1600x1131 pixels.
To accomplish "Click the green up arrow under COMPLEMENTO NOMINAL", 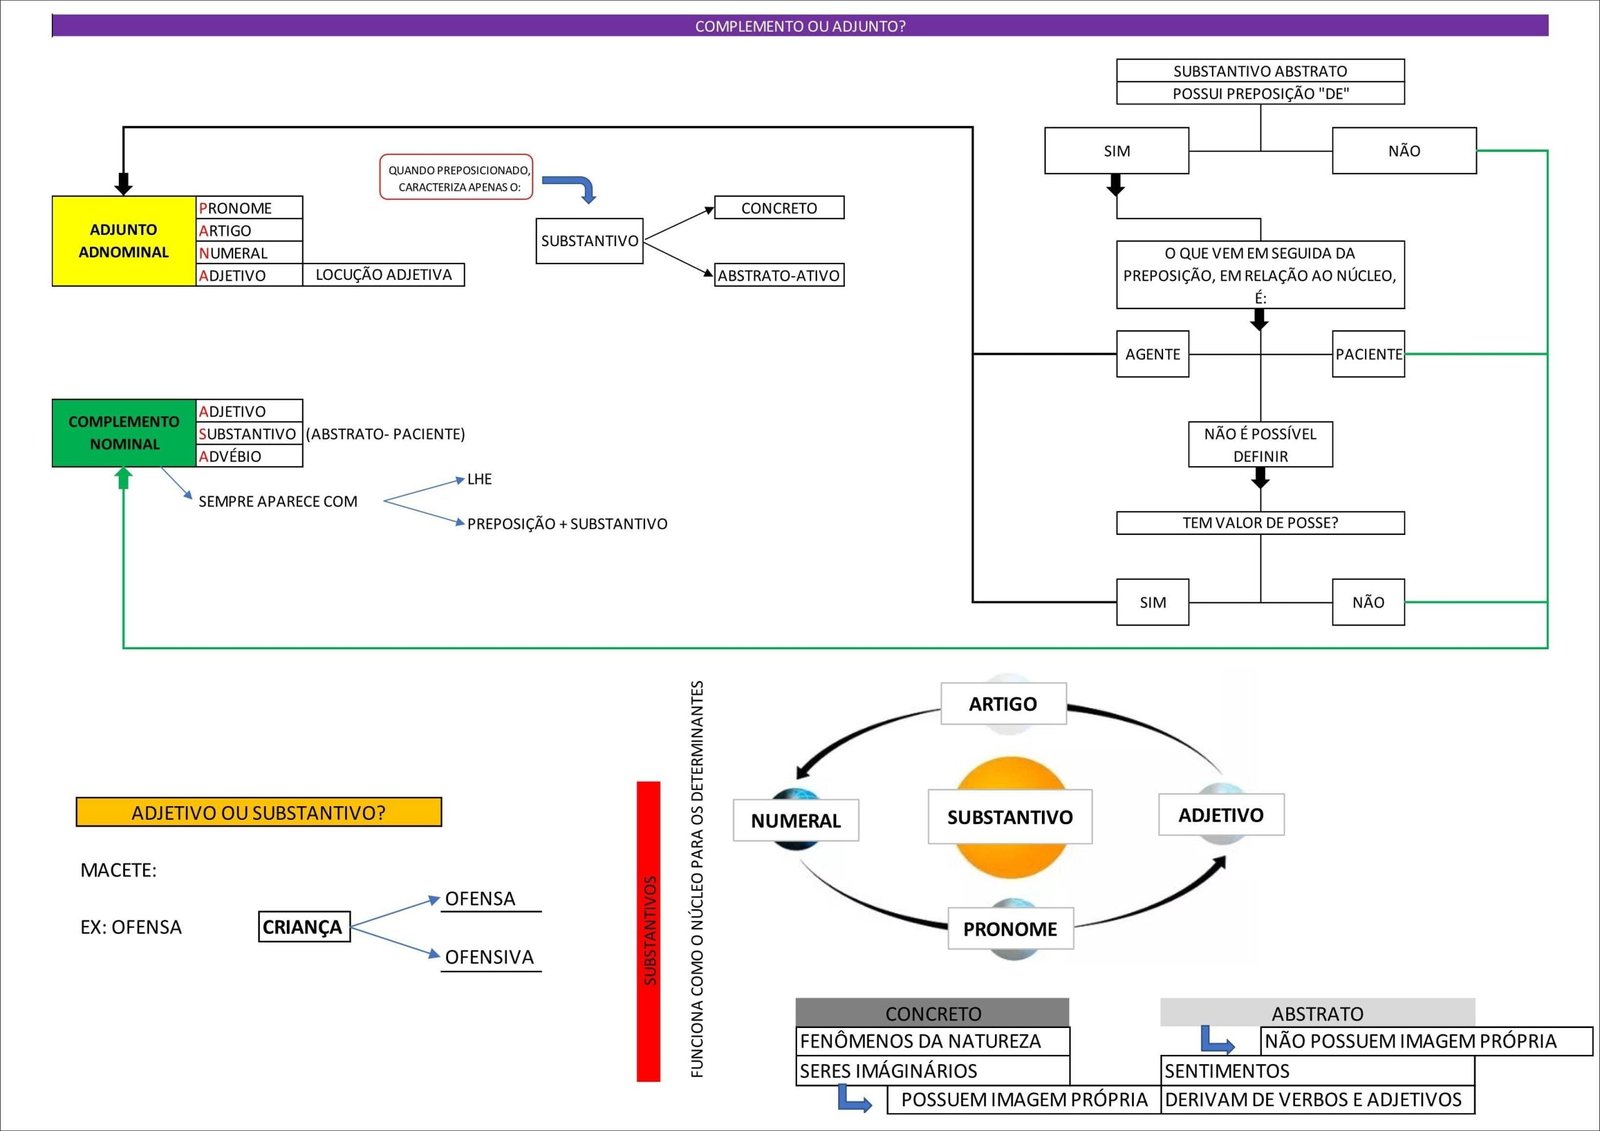I will click(x=124, y=479).
